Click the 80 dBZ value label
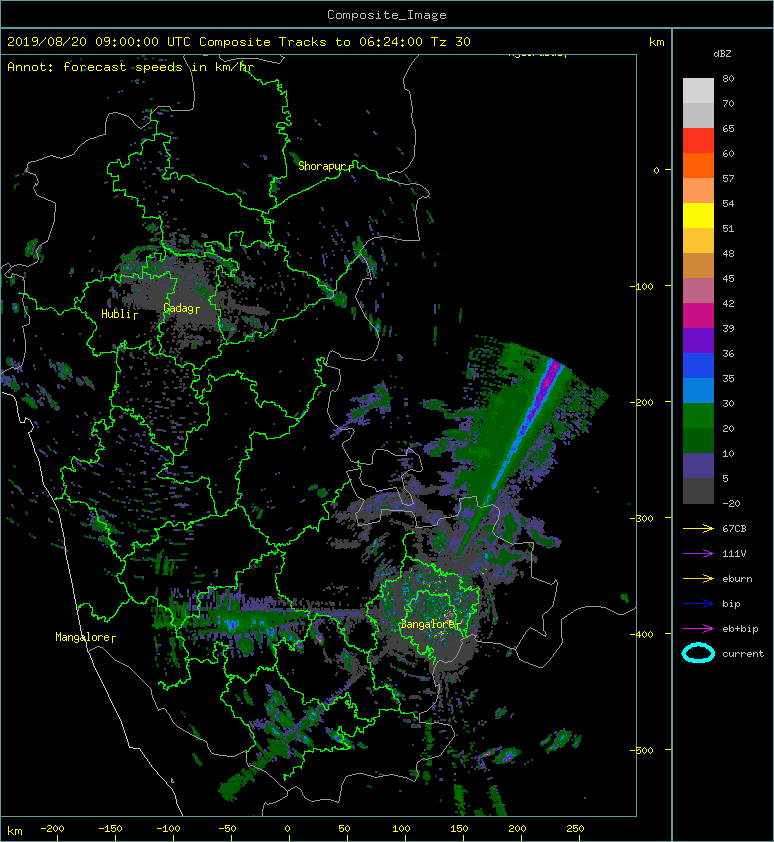 tap(728, 78)
